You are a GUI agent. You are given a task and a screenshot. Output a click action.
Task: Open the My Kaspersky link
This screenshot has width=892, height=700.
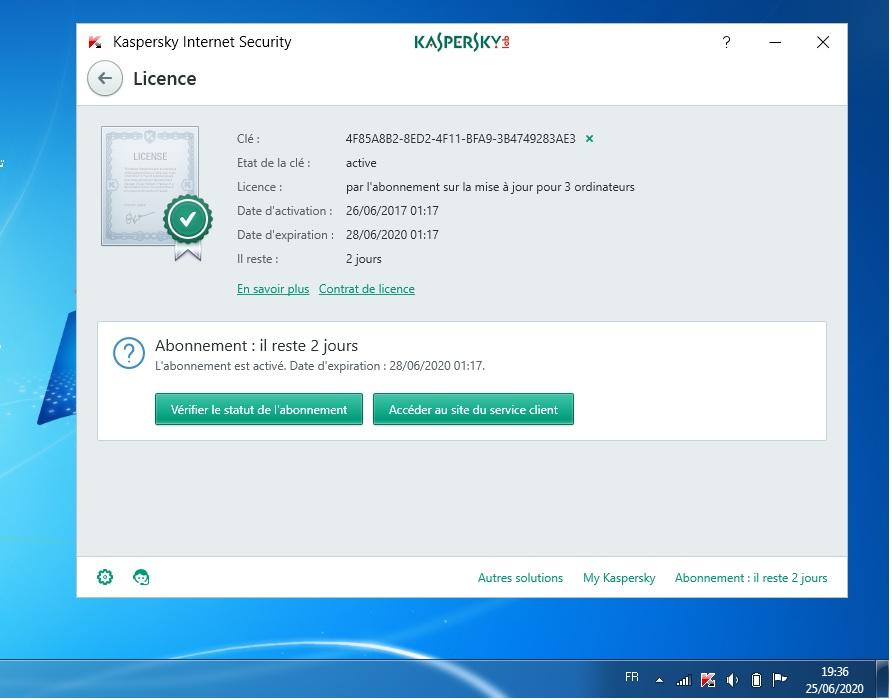[x=620, y=578]
